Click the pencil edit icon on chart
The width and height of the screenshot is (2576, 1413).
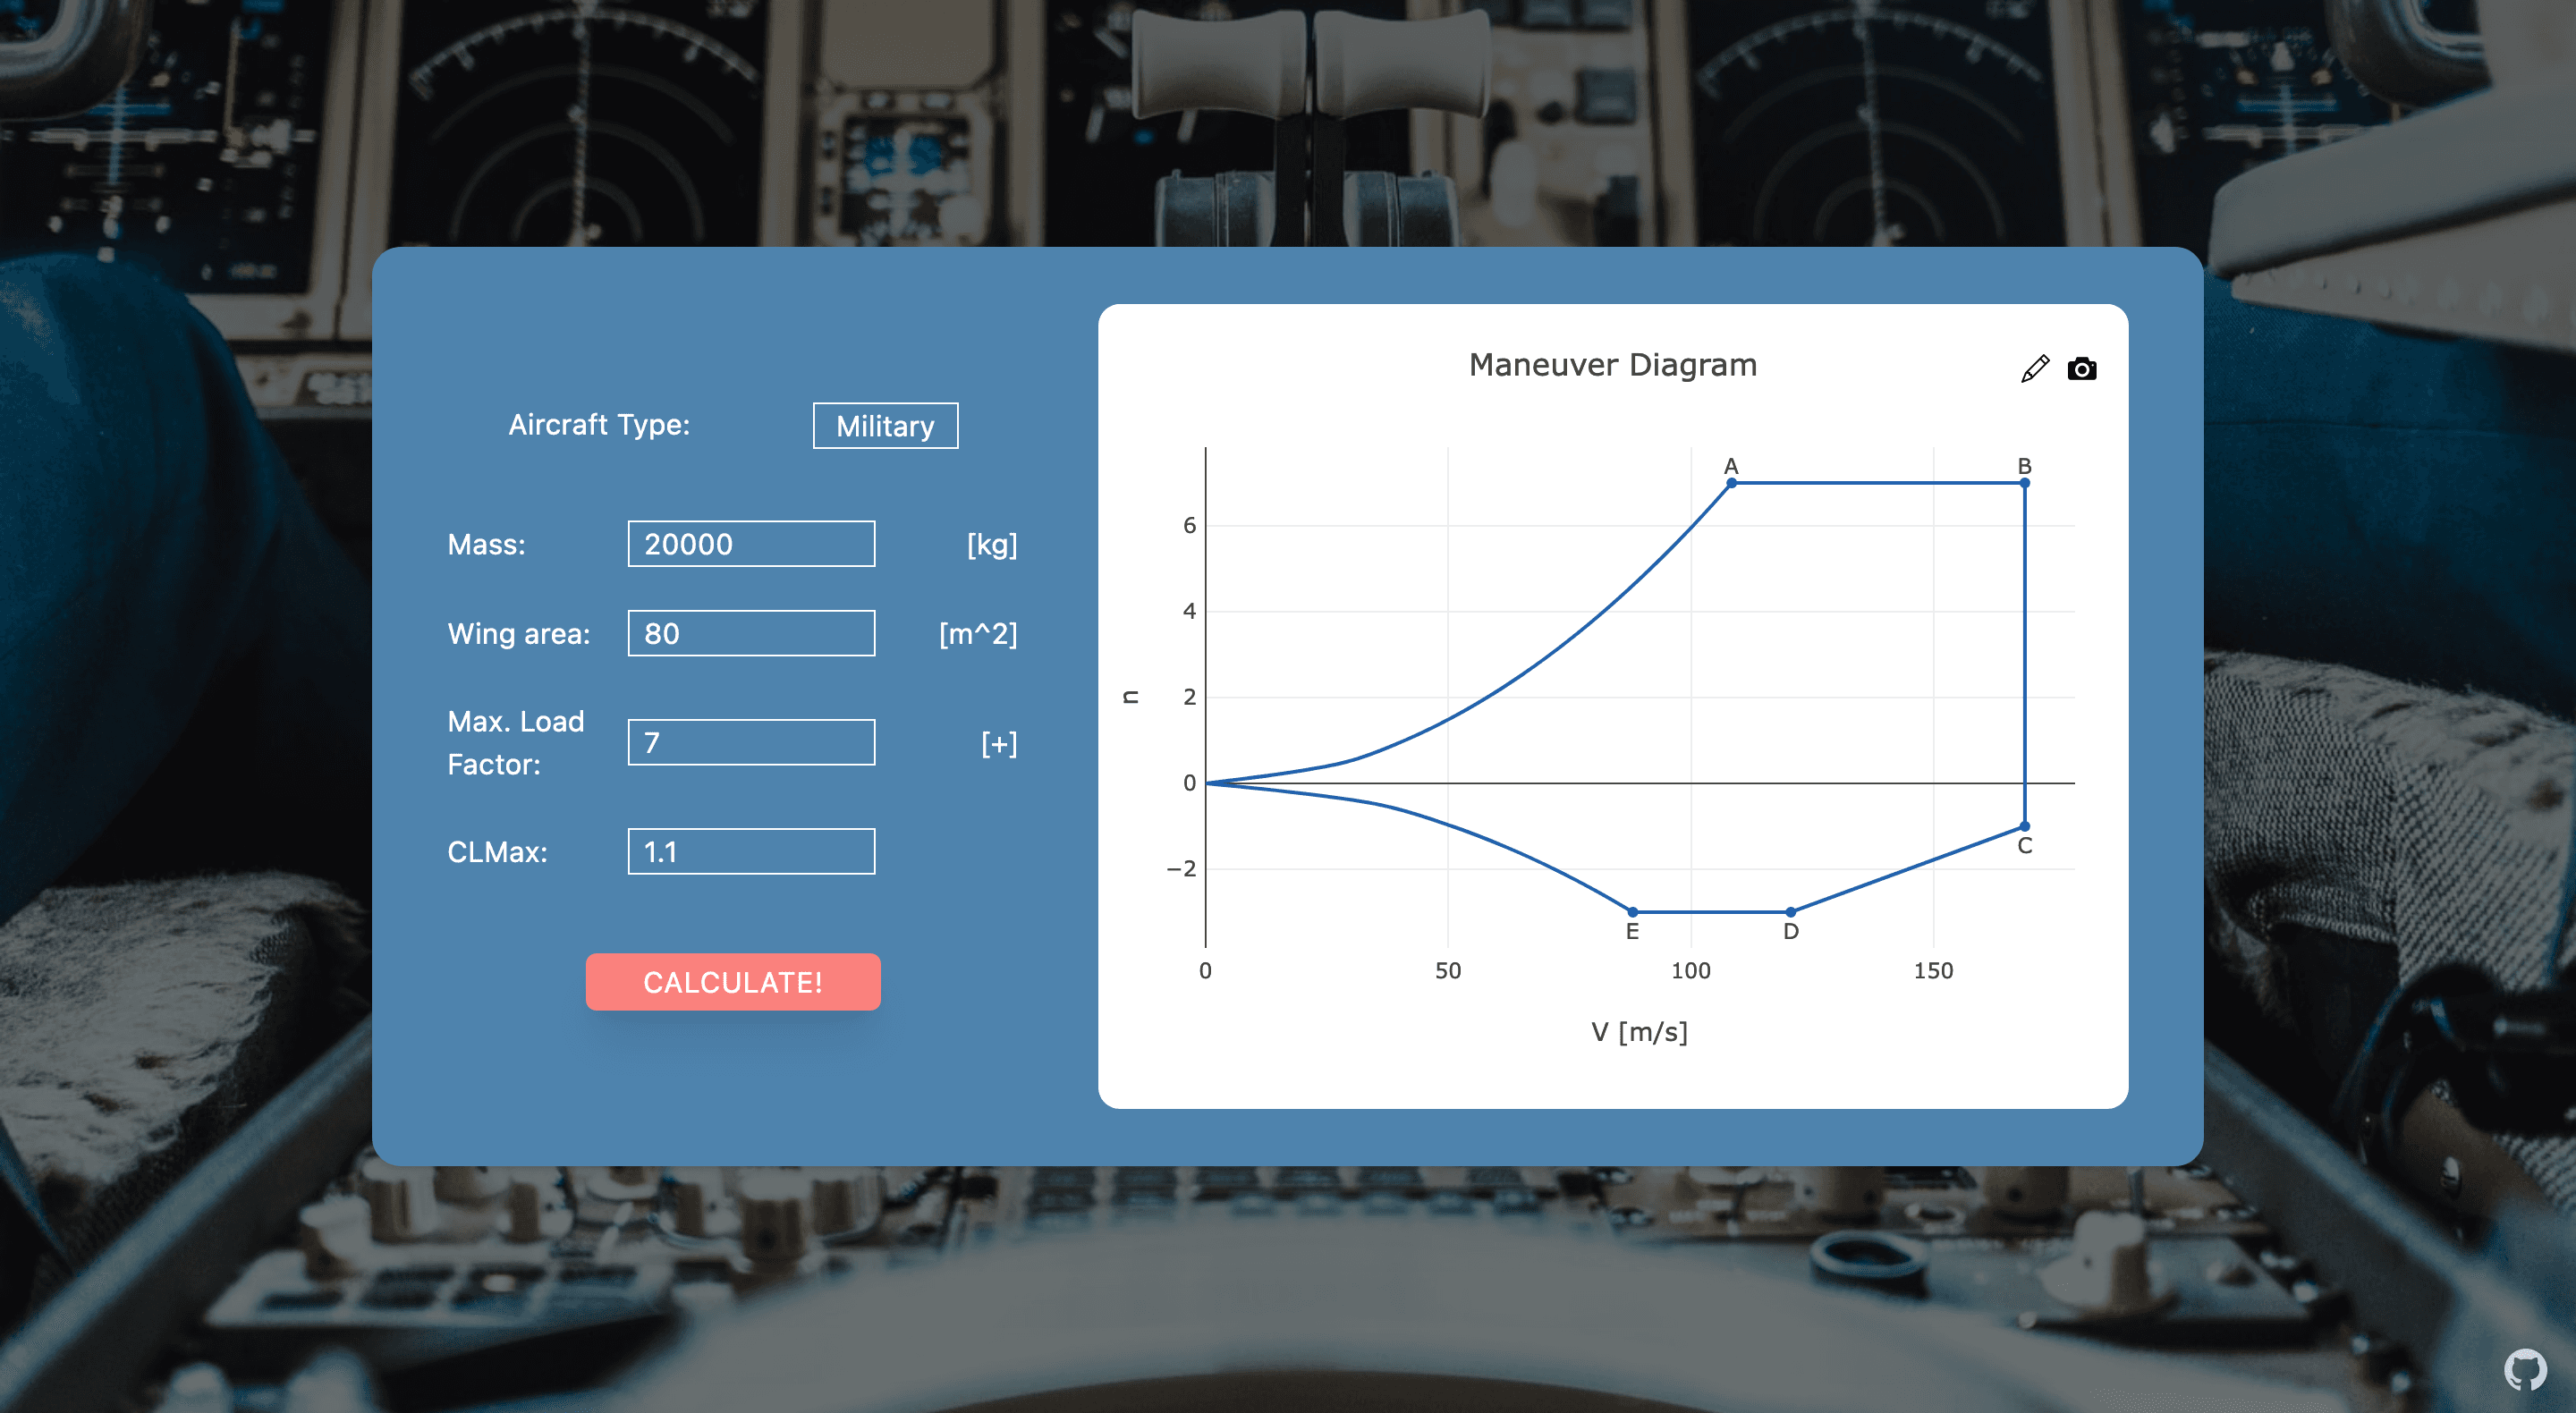coord(2034,369)
